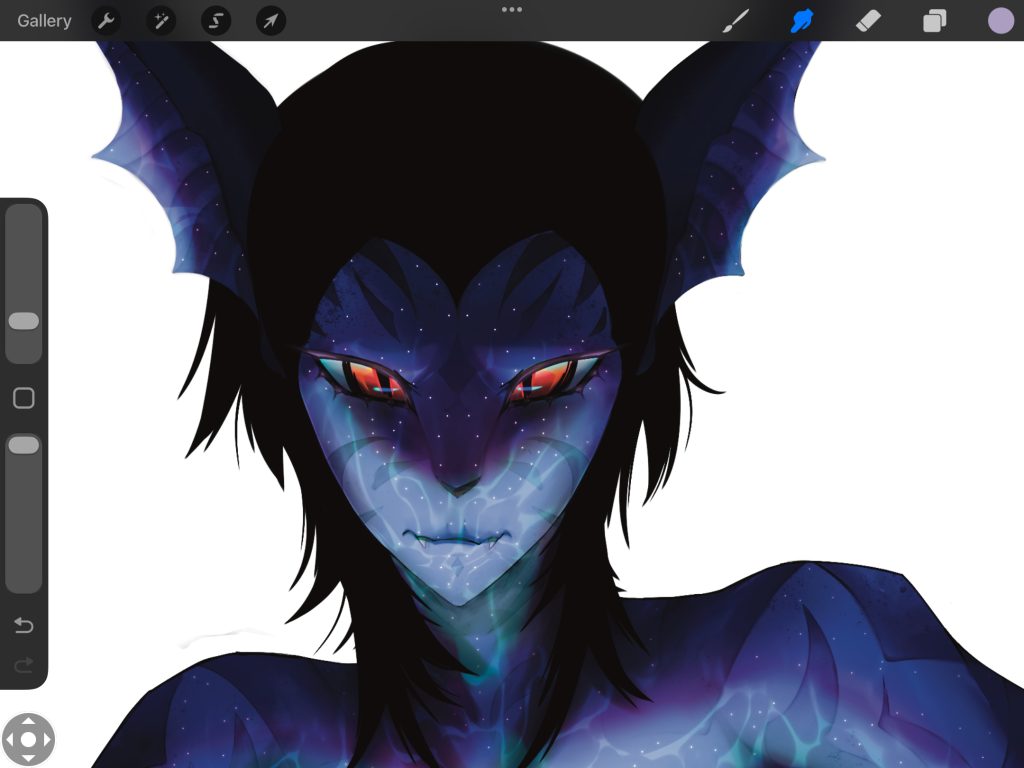1024x768 pixels.
Task: Click the brush opacity slider handle
Action: (x=23, y=445)
